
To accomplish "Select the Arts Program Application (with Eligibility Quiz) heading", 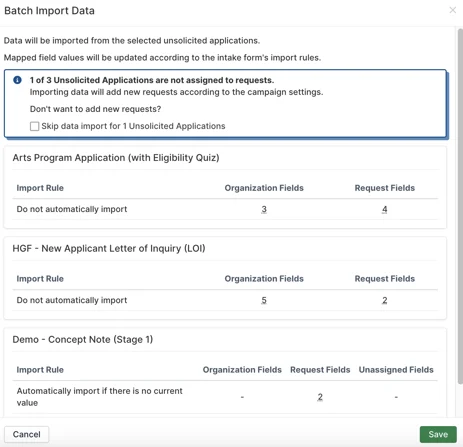I will point(116,158).
